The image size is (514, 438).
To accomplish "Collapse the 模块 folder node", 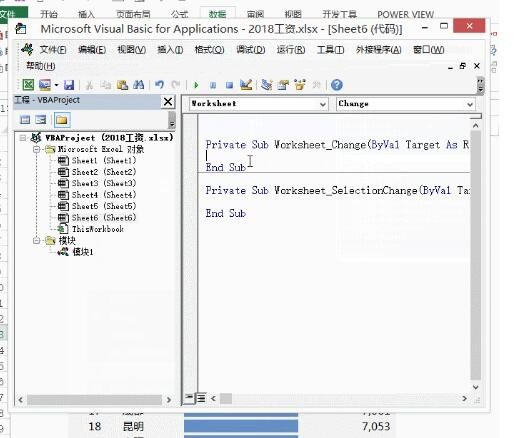I will coord(37,240).
